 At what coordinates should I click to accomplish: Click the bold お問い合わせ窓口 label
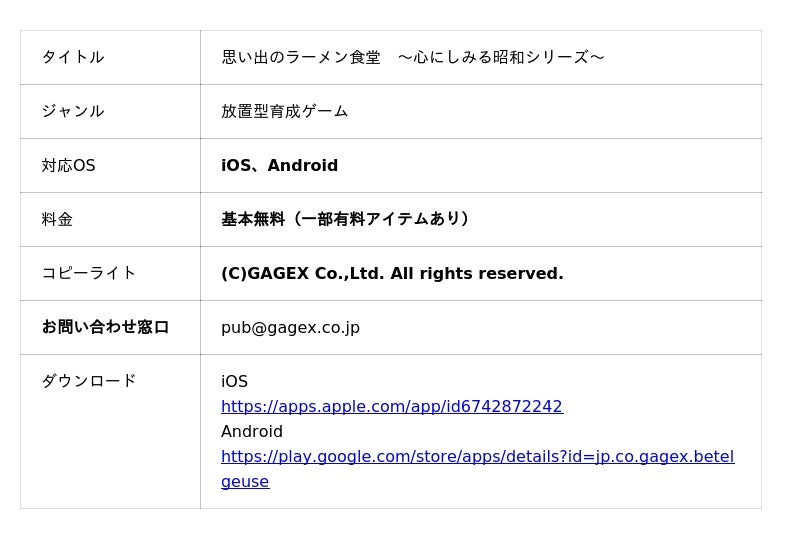pos(105,328)
